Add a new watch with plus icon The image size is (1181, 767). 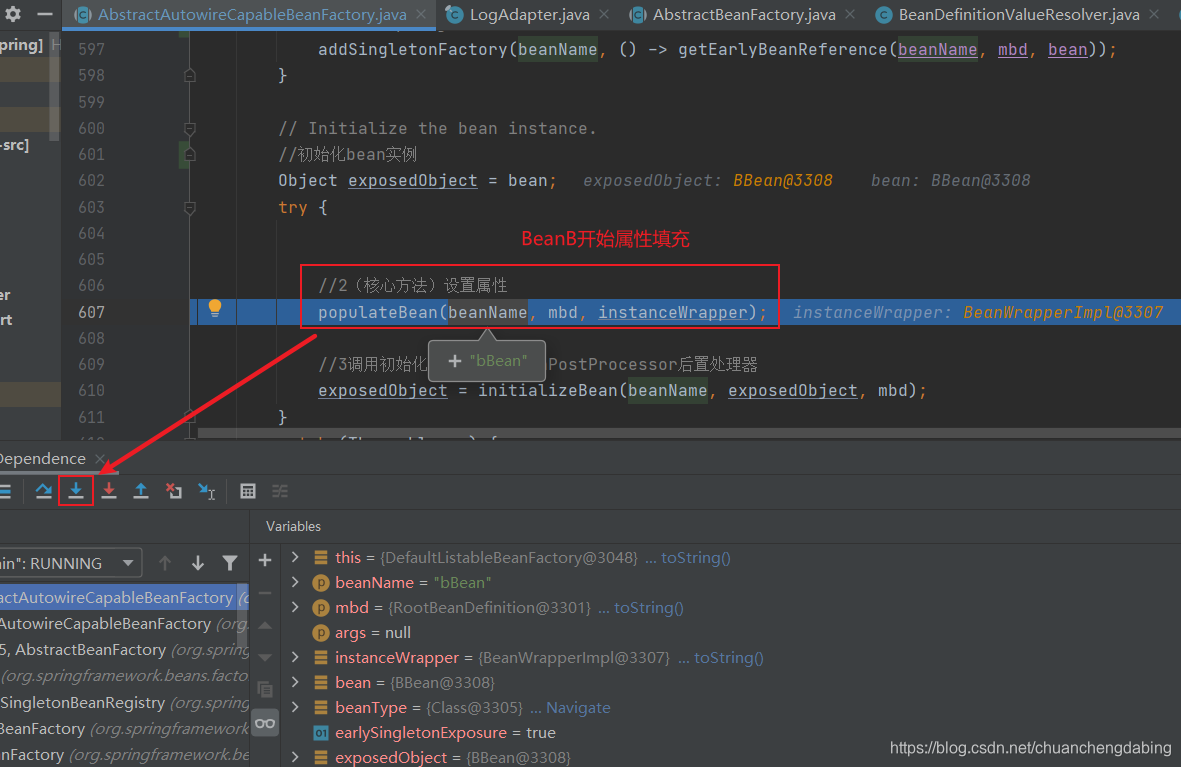click(x=265, y=560)
